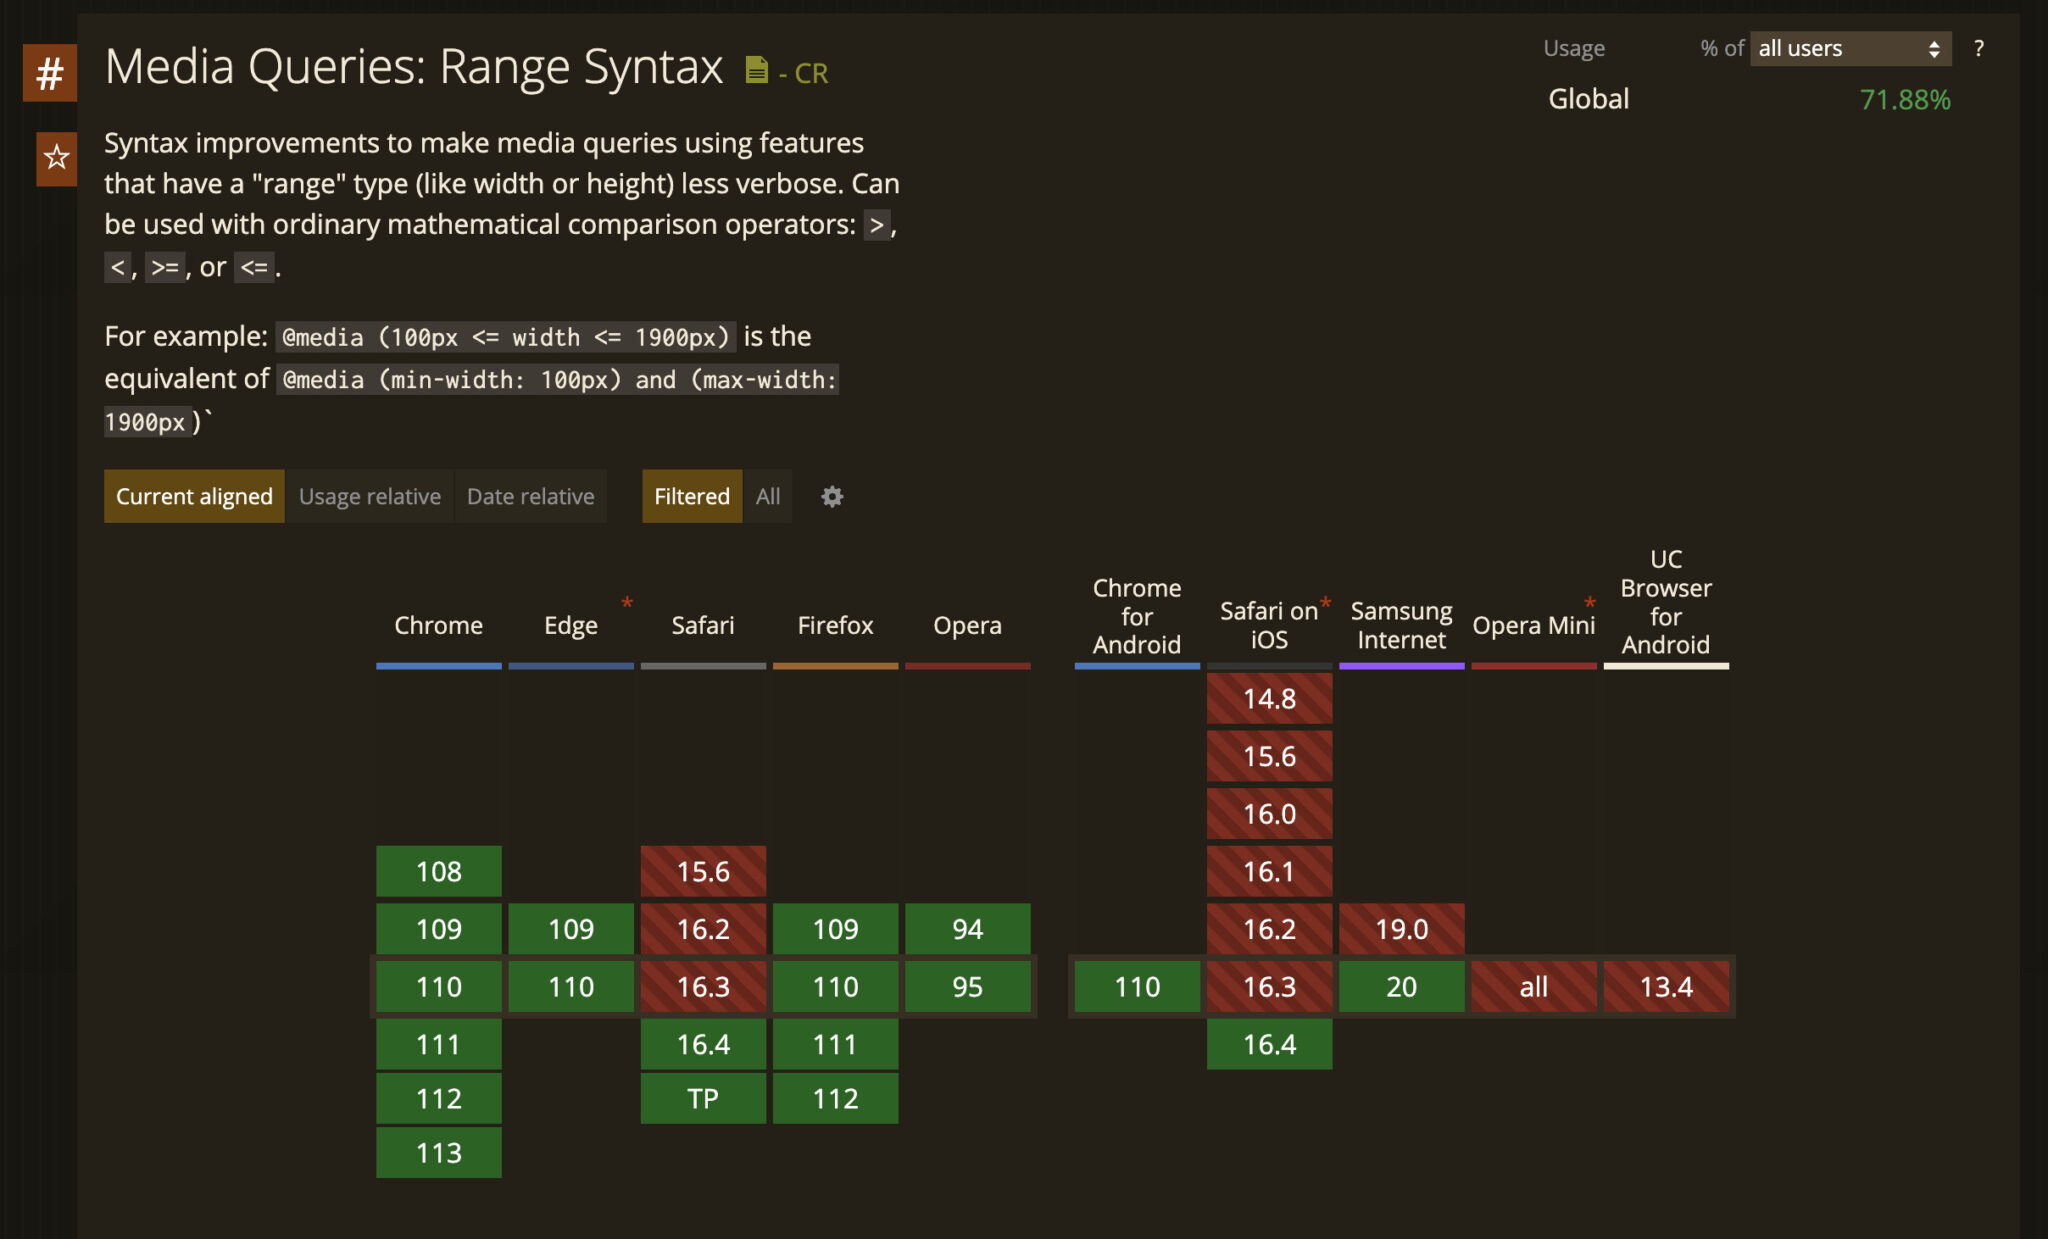
Task: Switch the browser list to "All"
Action: coord(767,496)
